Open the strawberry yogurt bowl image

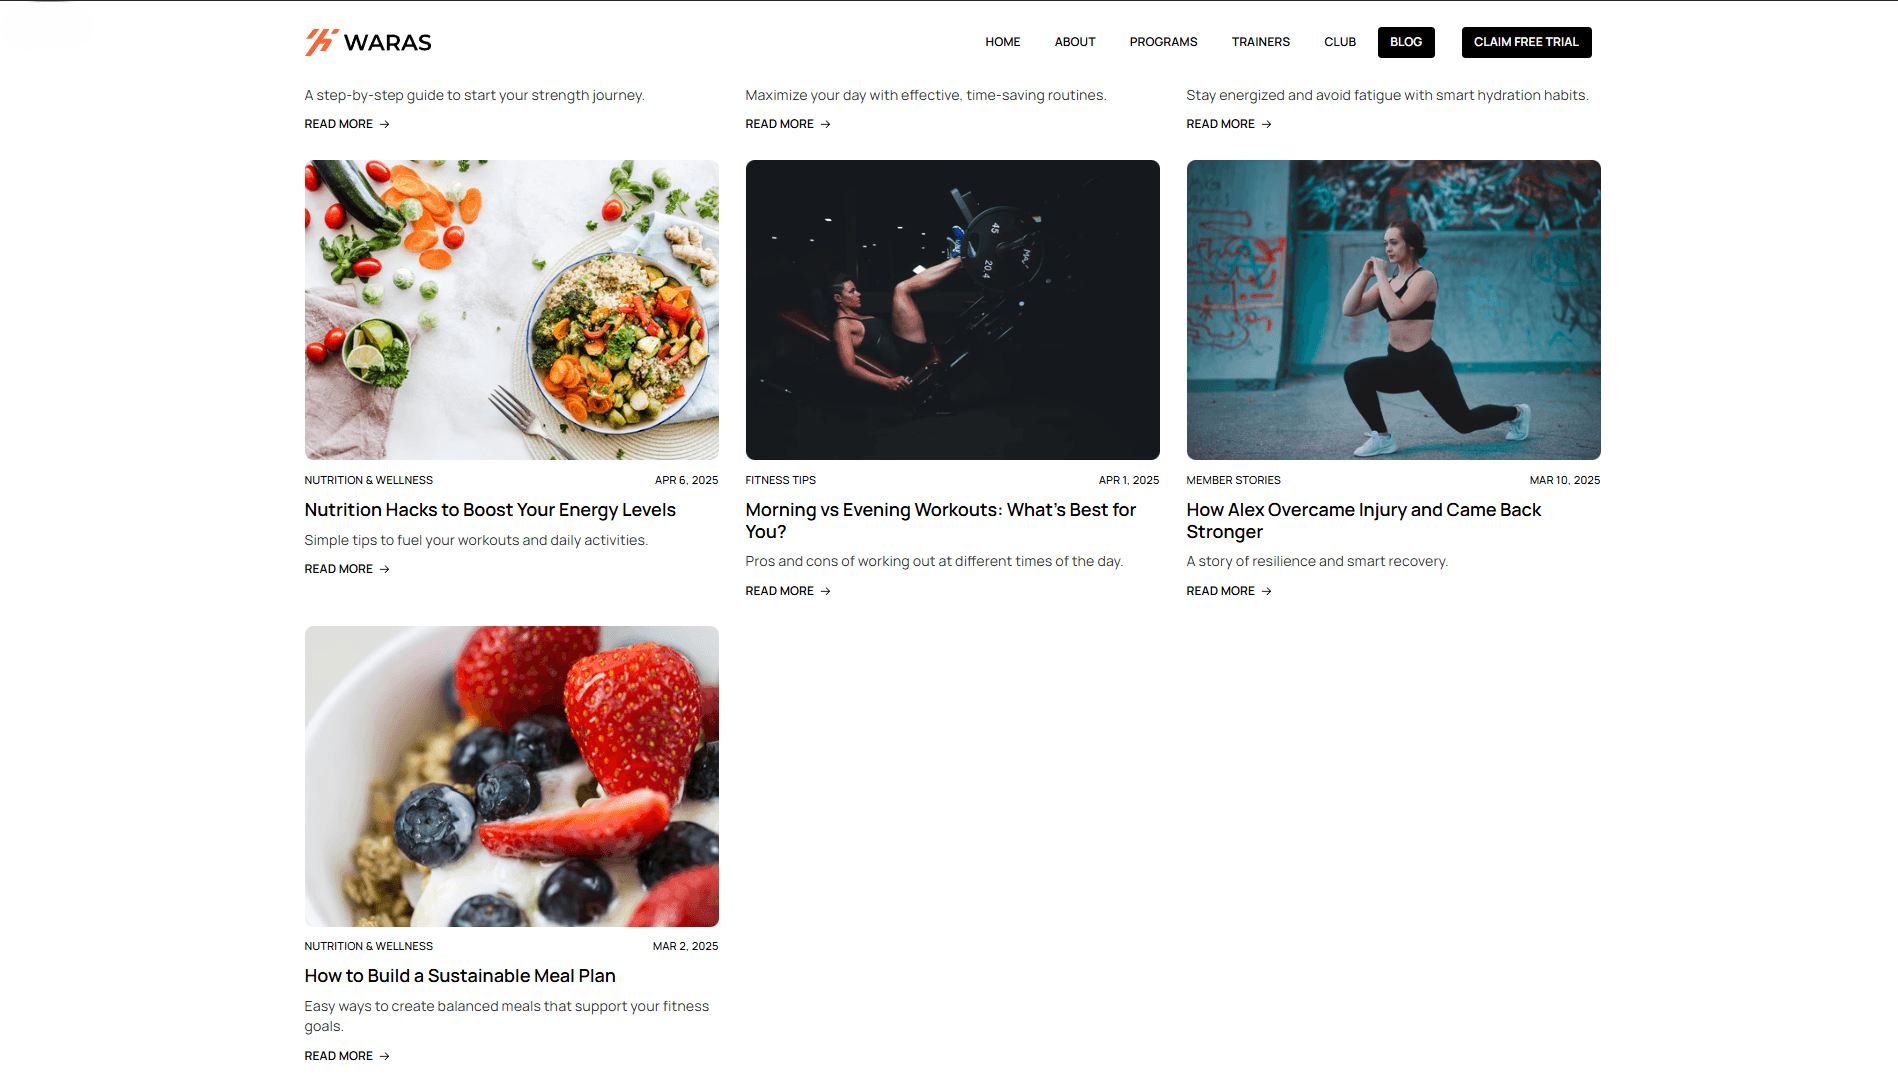click(511, 776)
